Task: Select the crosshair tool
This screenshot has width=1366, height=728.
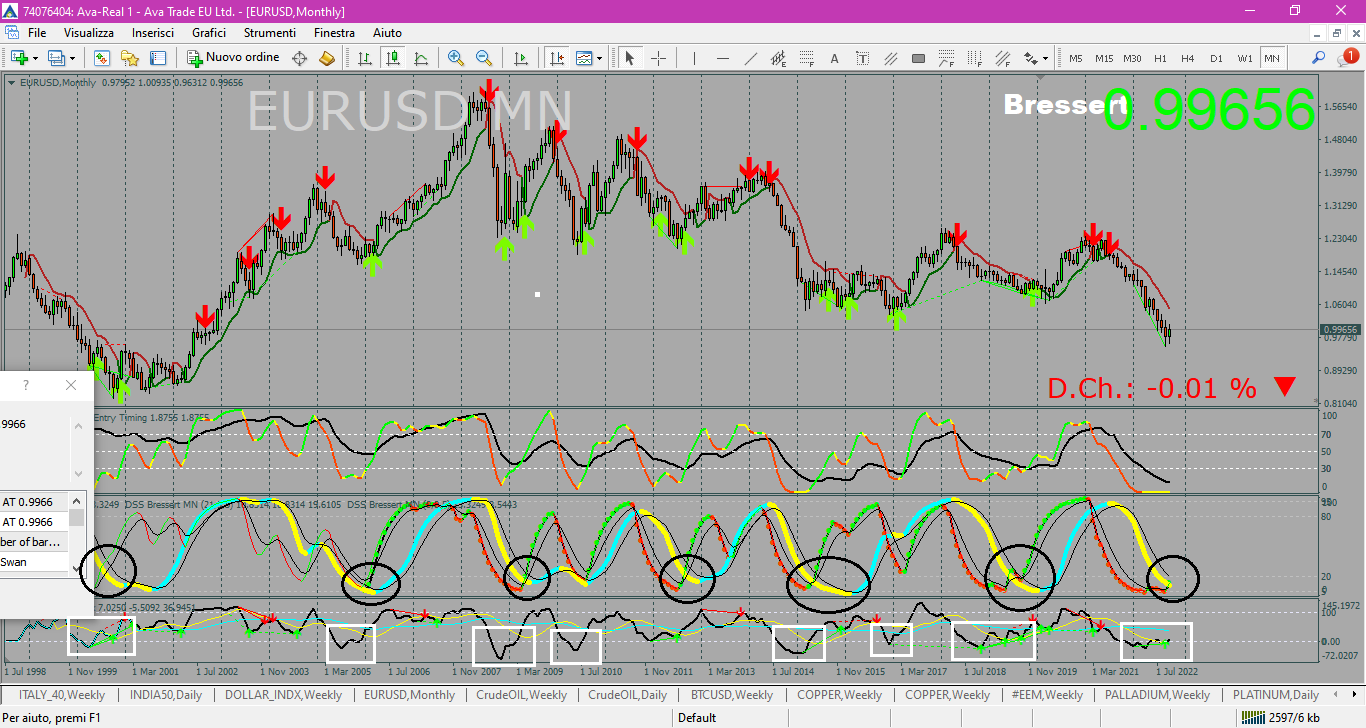Action: [x=658, y=58]
